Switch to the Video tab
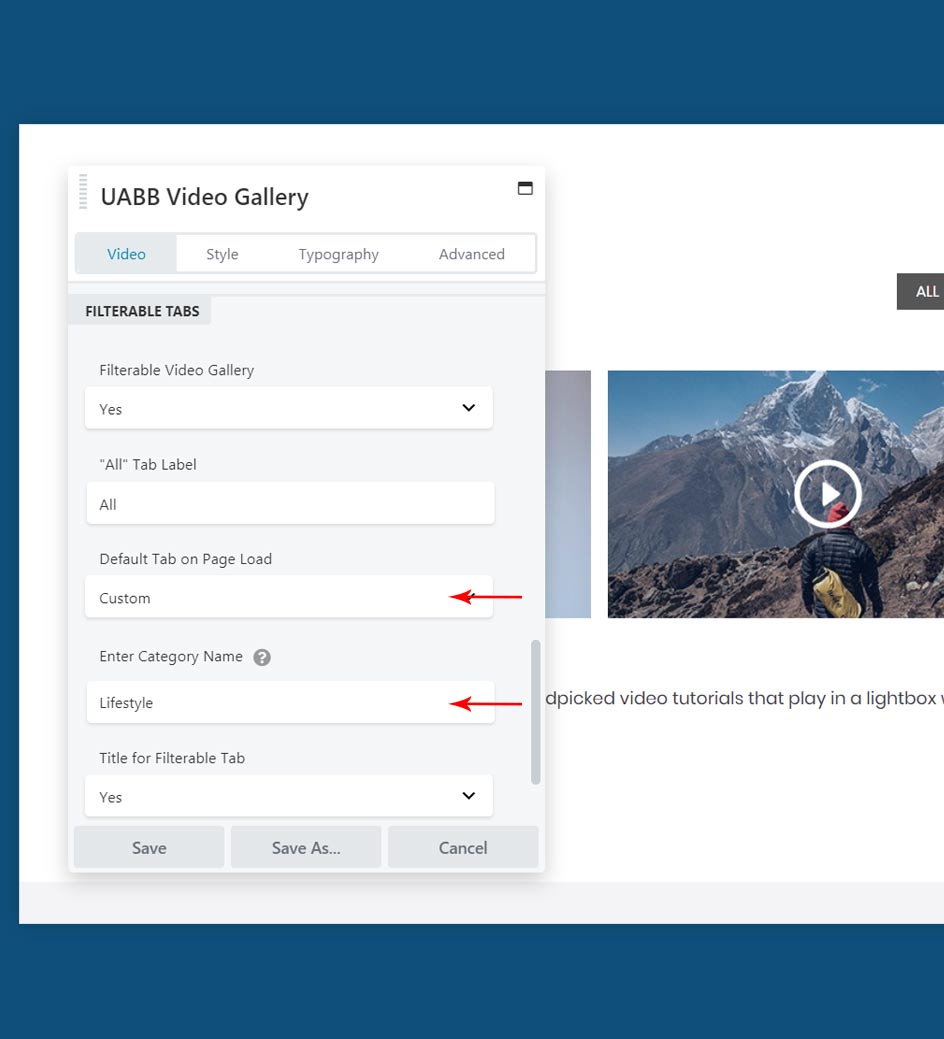This screenshot has height=1039, width=944. [126, 254]
